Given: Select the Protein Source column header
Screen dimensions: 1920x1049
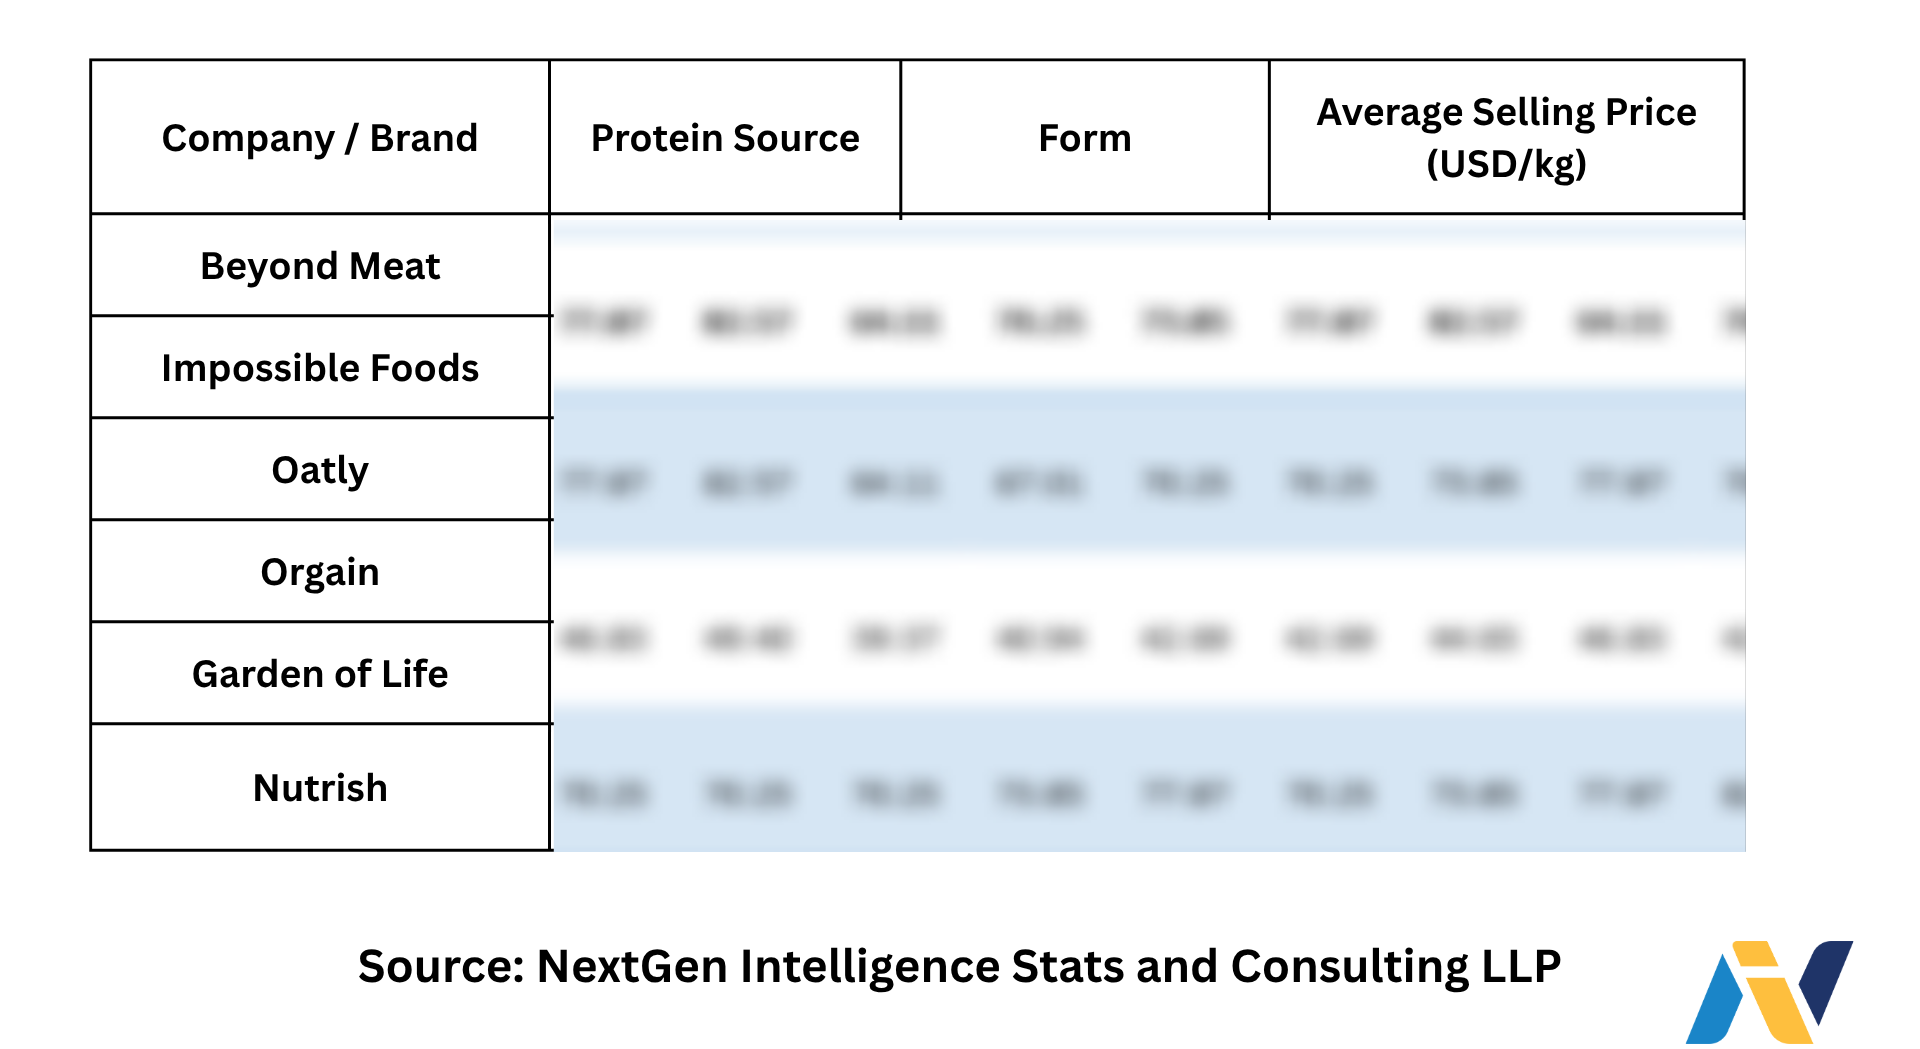Looking at the screenshot, I should point(725,137).
